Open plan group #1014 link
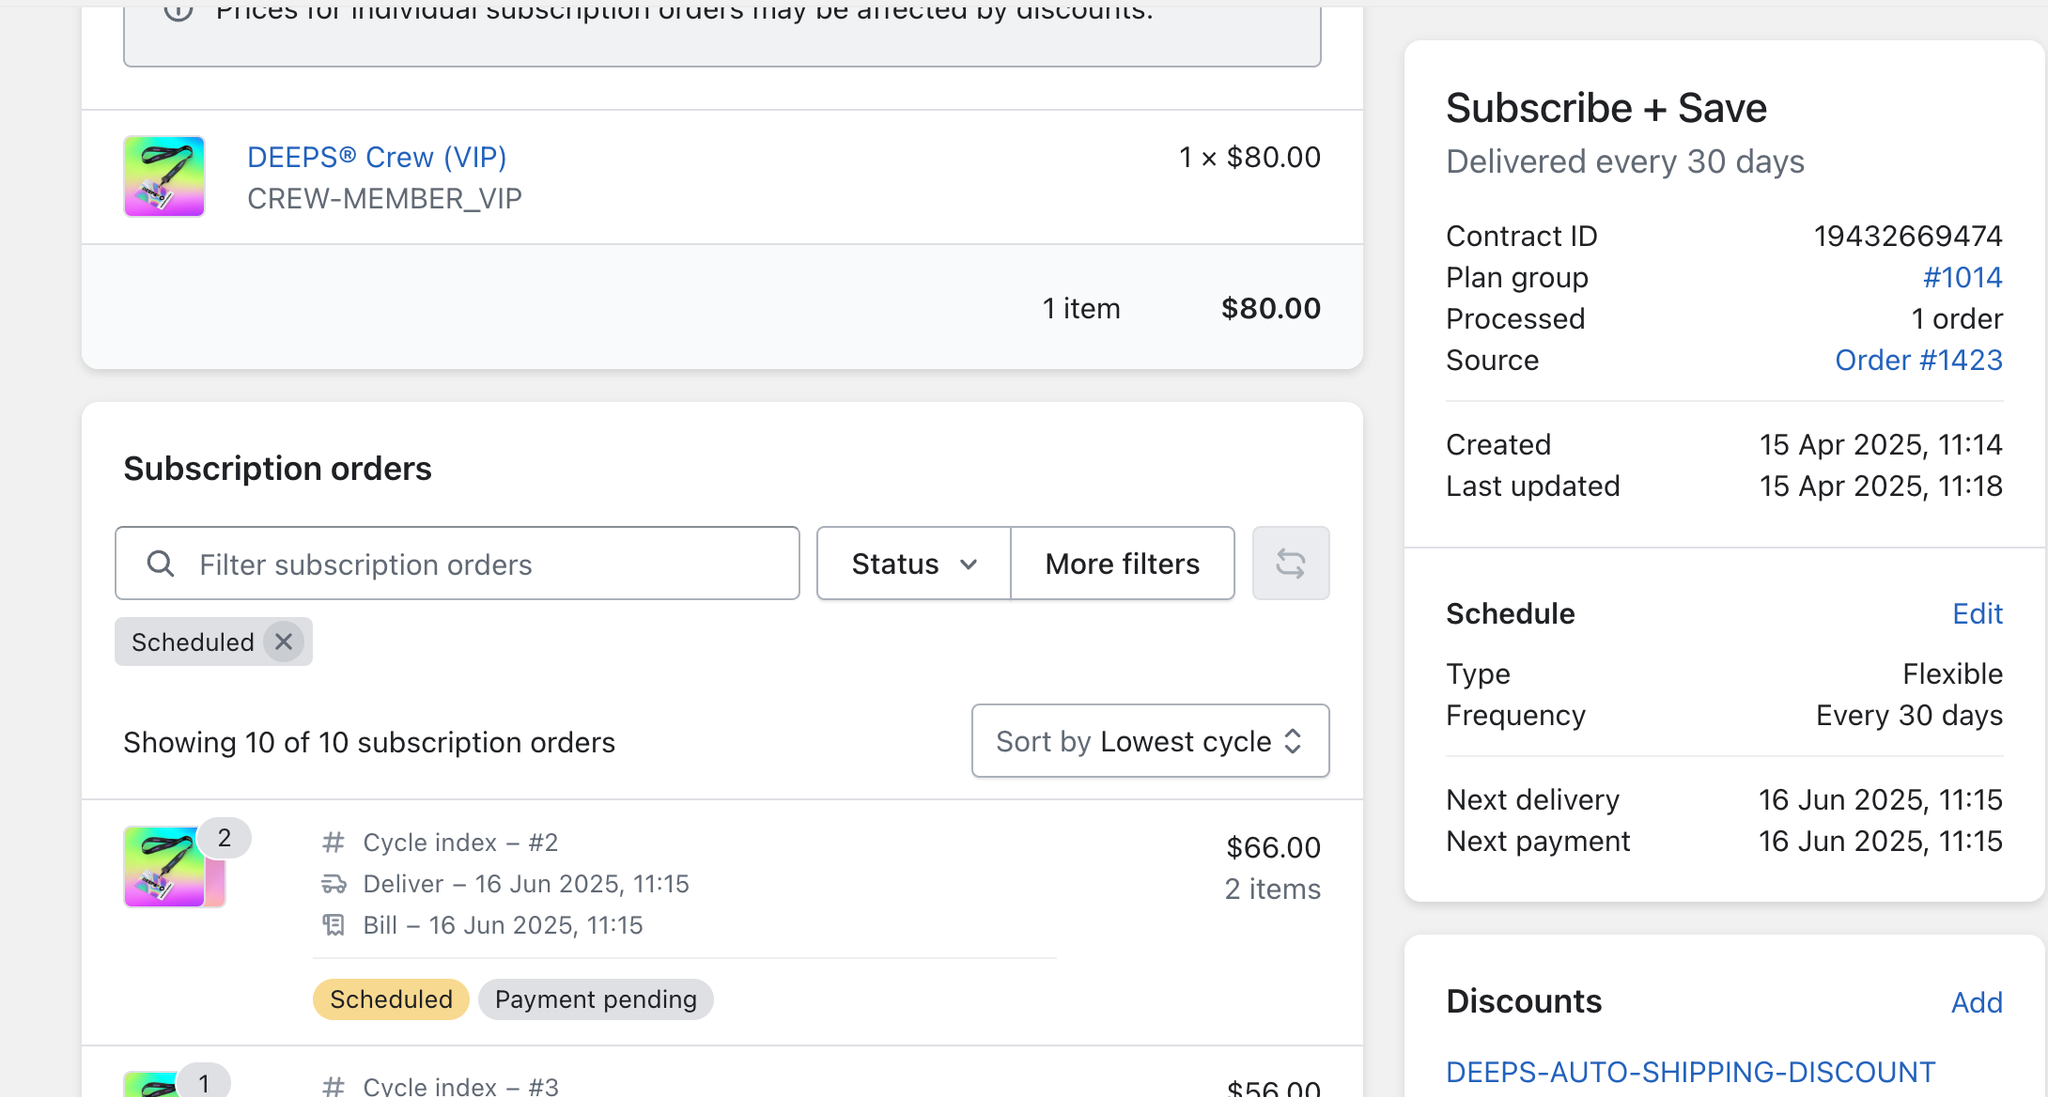The image size is (2048, 1097). pyautogui.click(x=1962, y=277)
